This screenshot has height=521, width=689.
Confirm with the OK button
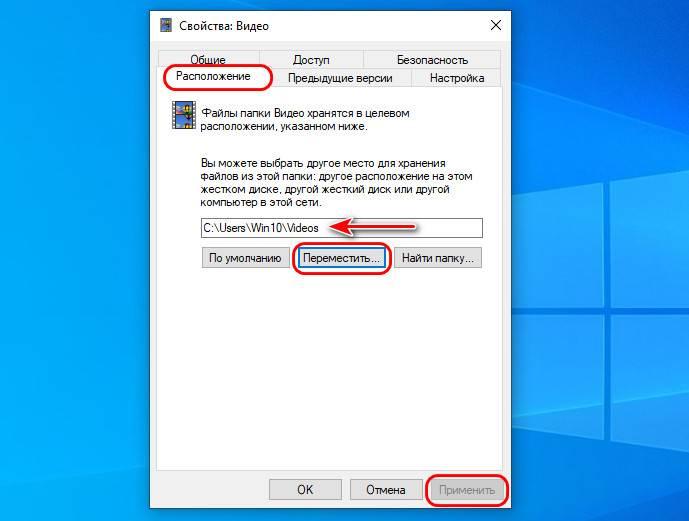point(305,489)
